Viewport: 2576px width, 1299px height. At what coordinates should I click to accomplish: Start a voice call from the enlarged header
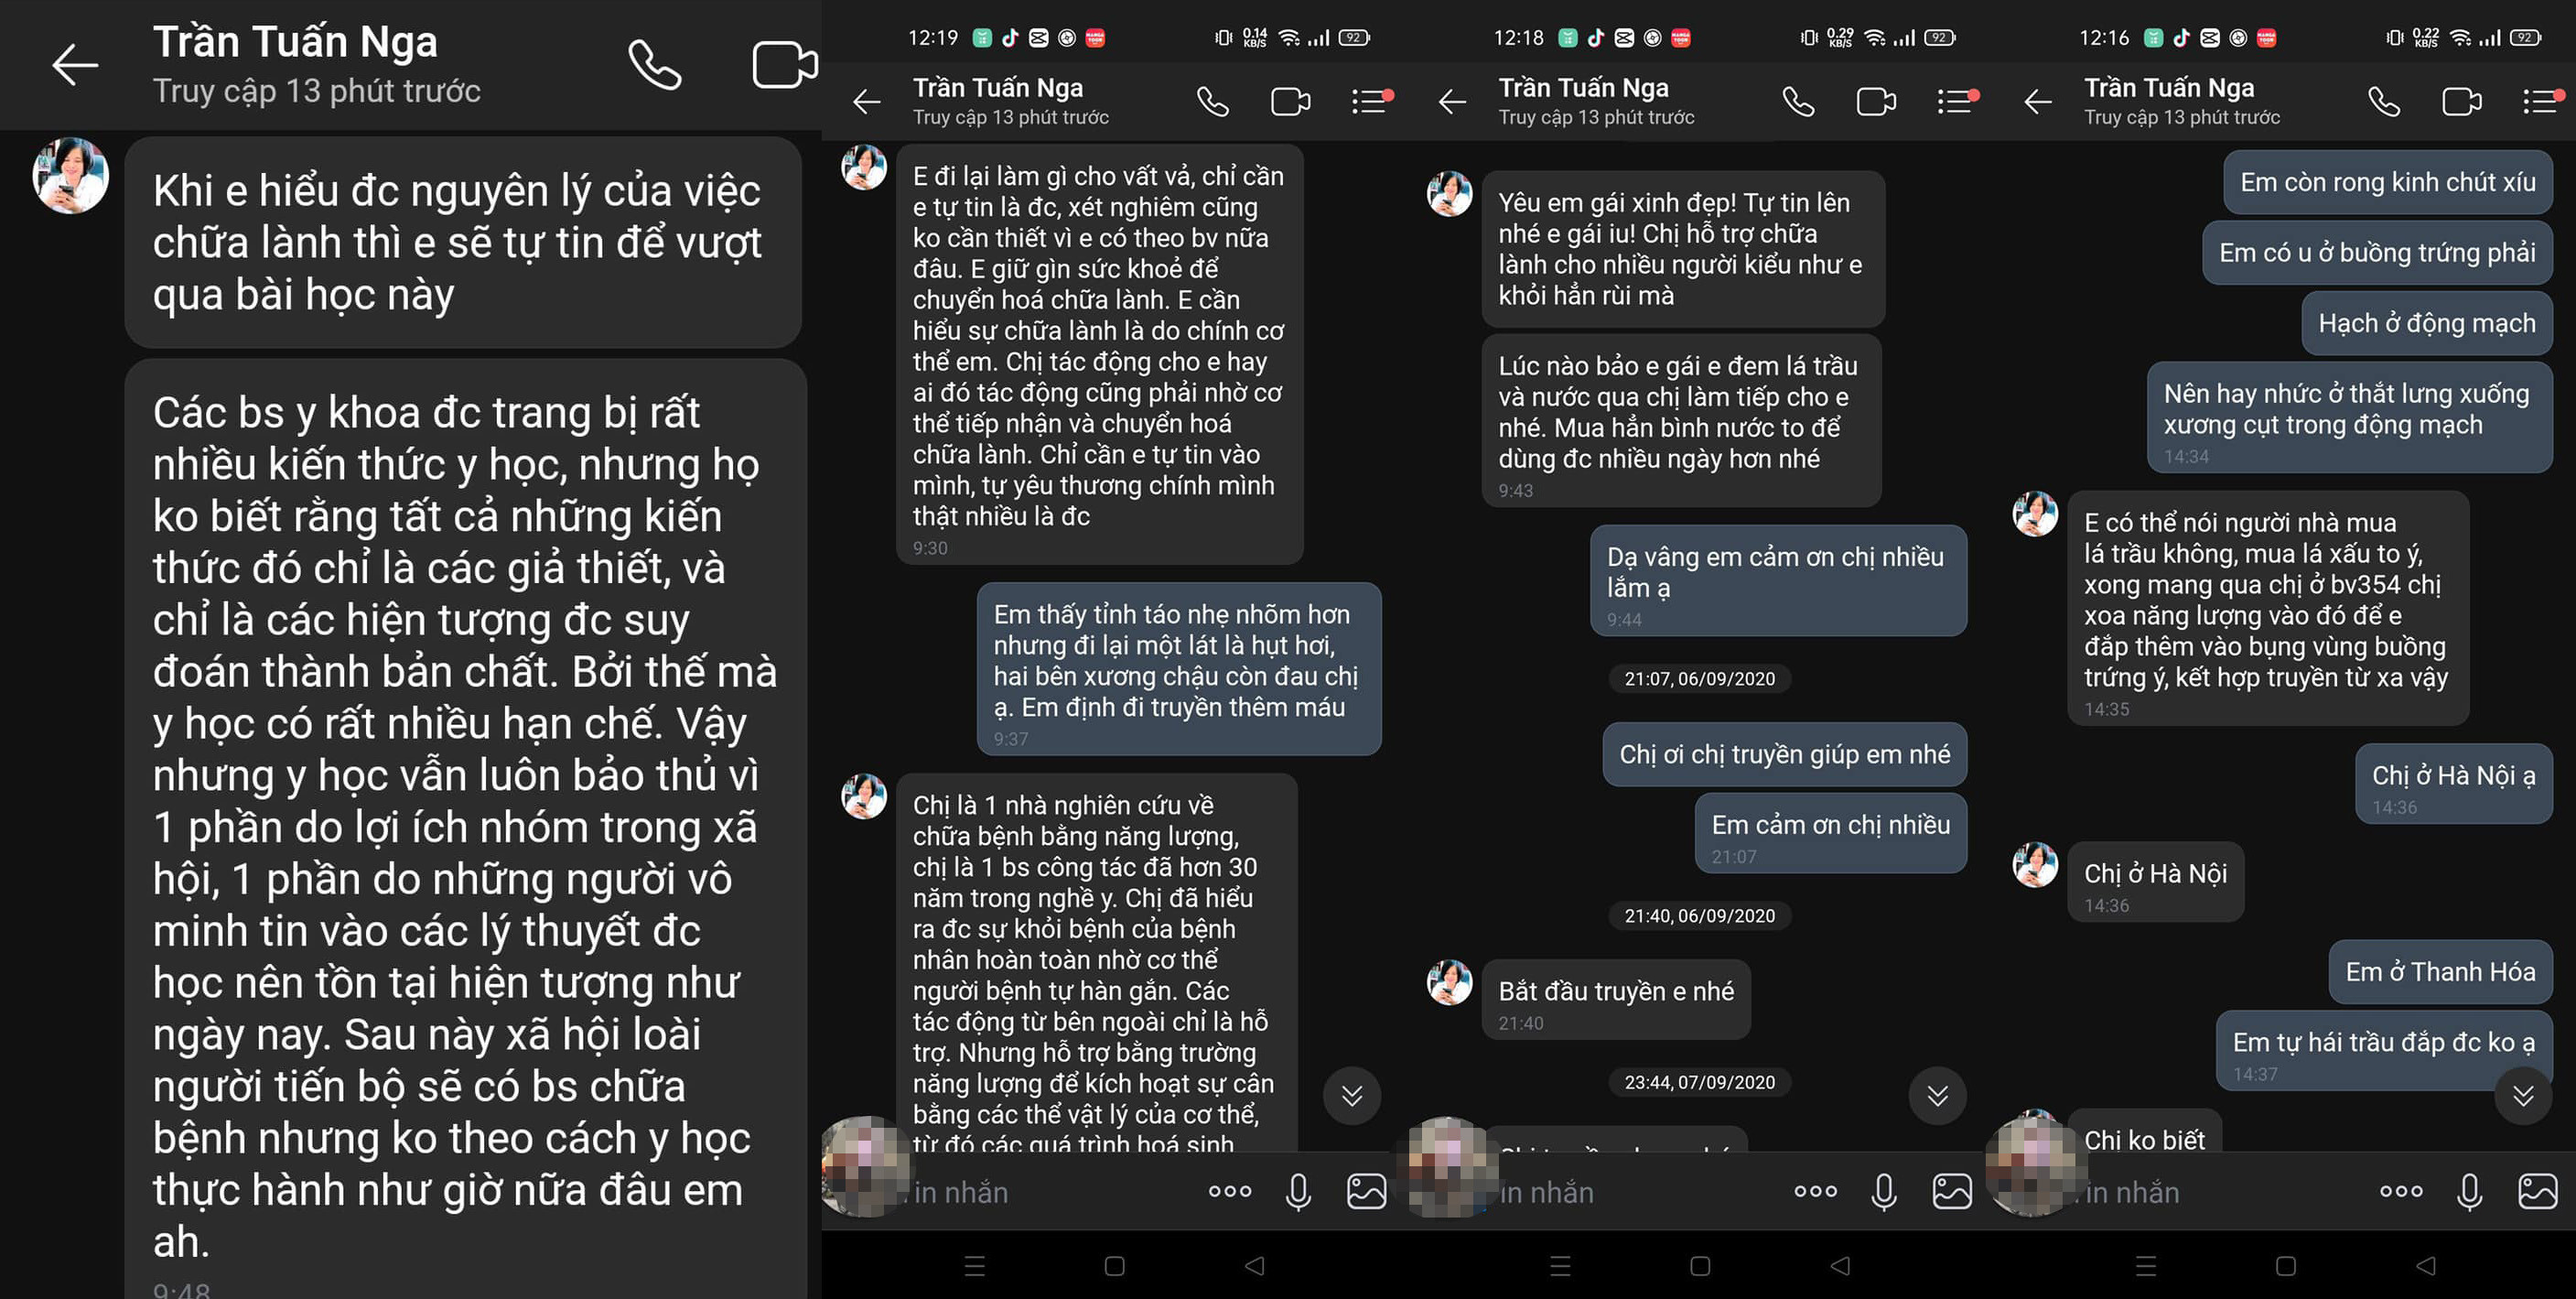pyautogui.click(x=654, y=65)
